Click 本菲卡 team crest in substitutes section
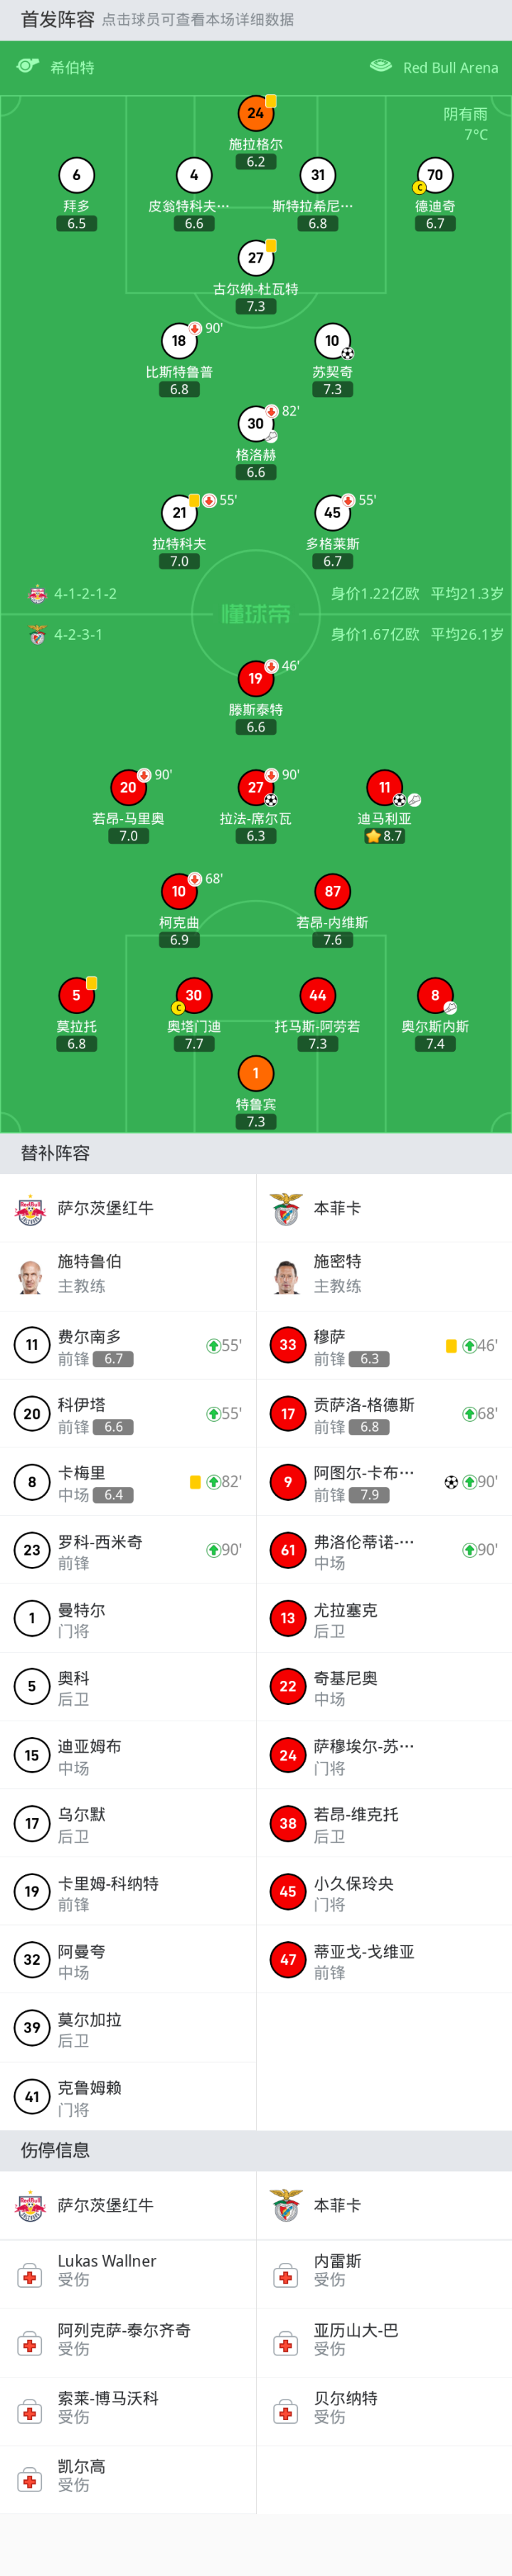512x2576 pixels. click(287, 1208)
